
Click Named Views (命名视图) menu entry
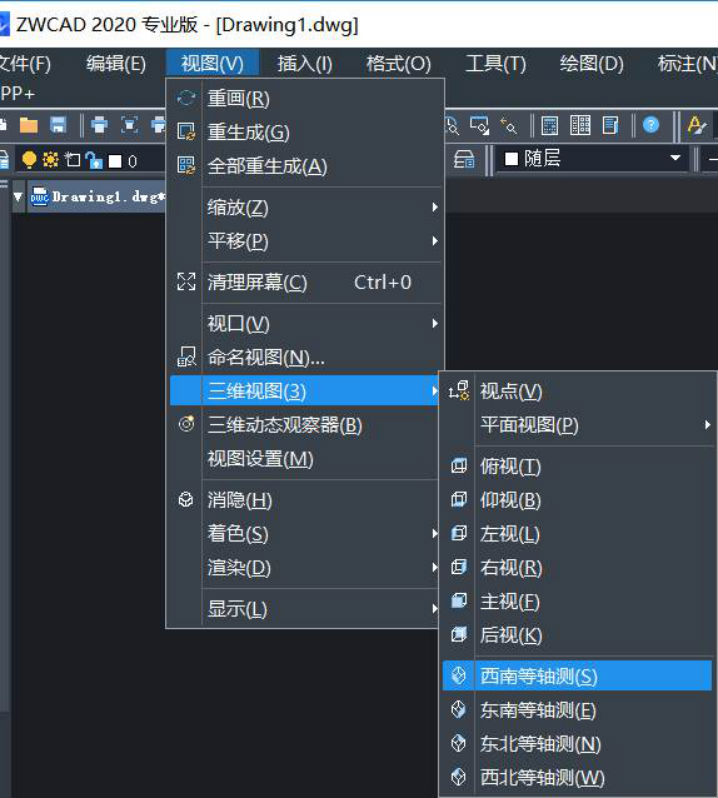coord(266,357)
